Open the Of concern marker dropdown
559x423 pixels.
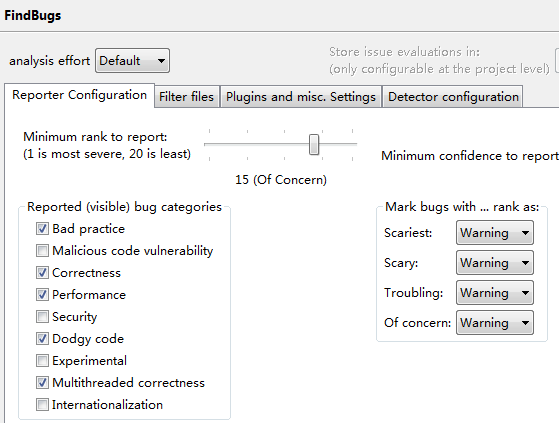[495, 323]
